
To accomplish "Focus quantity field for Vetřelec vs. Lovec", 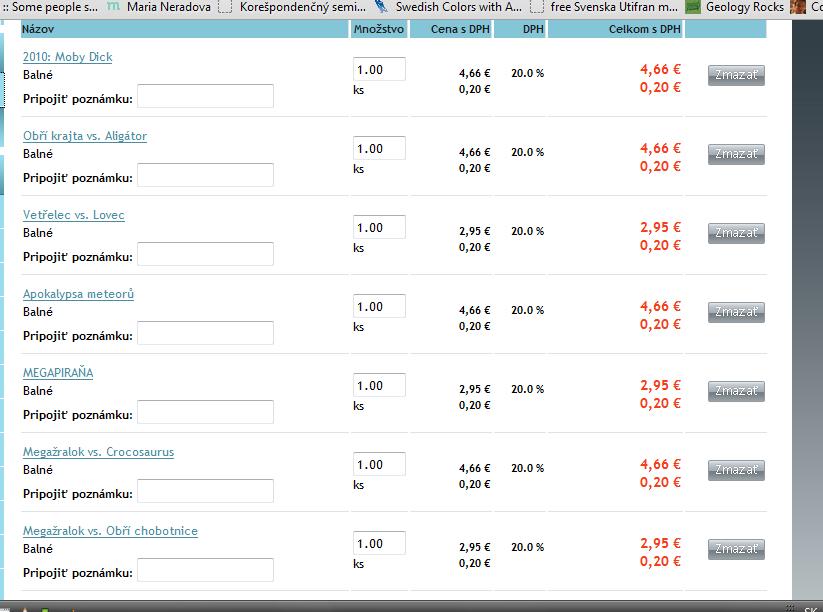I will tap(379, 227).
